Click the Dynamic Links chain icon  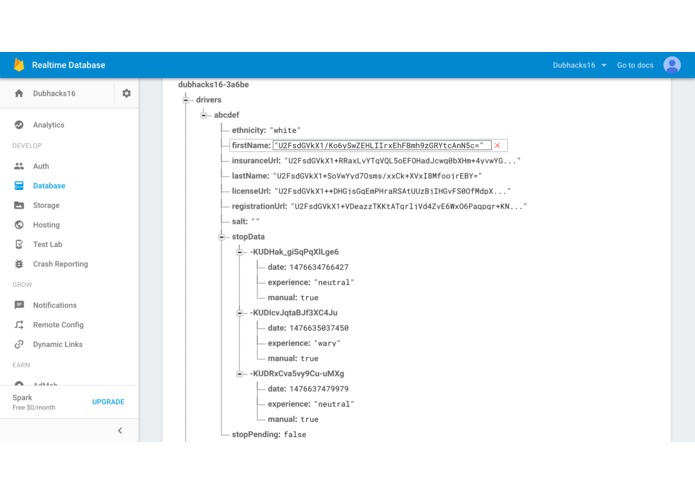pyautogui.click(x=19, y=344)
